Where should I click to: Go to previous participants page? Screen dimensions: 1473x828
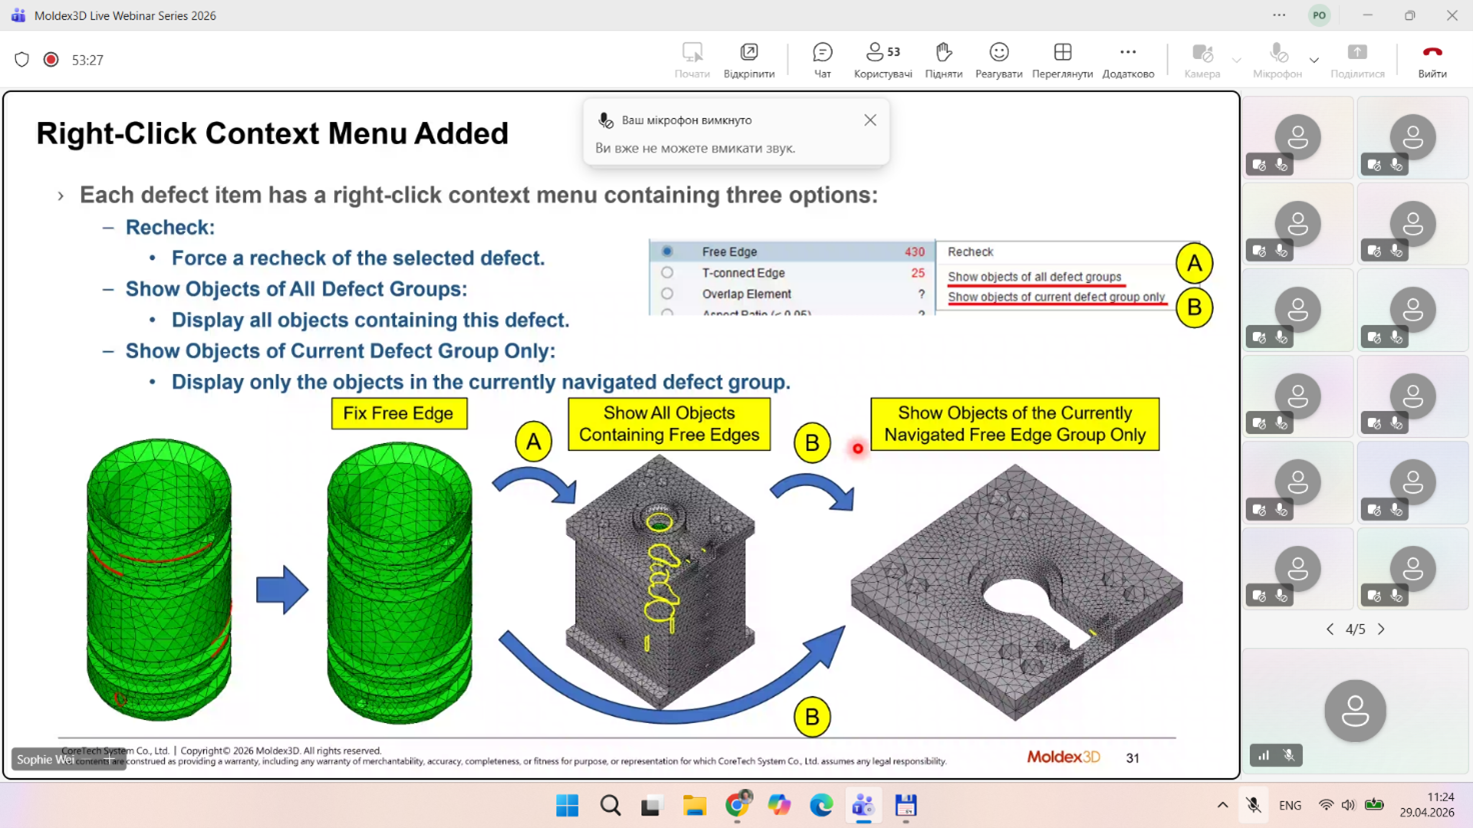coord(1330,629)
